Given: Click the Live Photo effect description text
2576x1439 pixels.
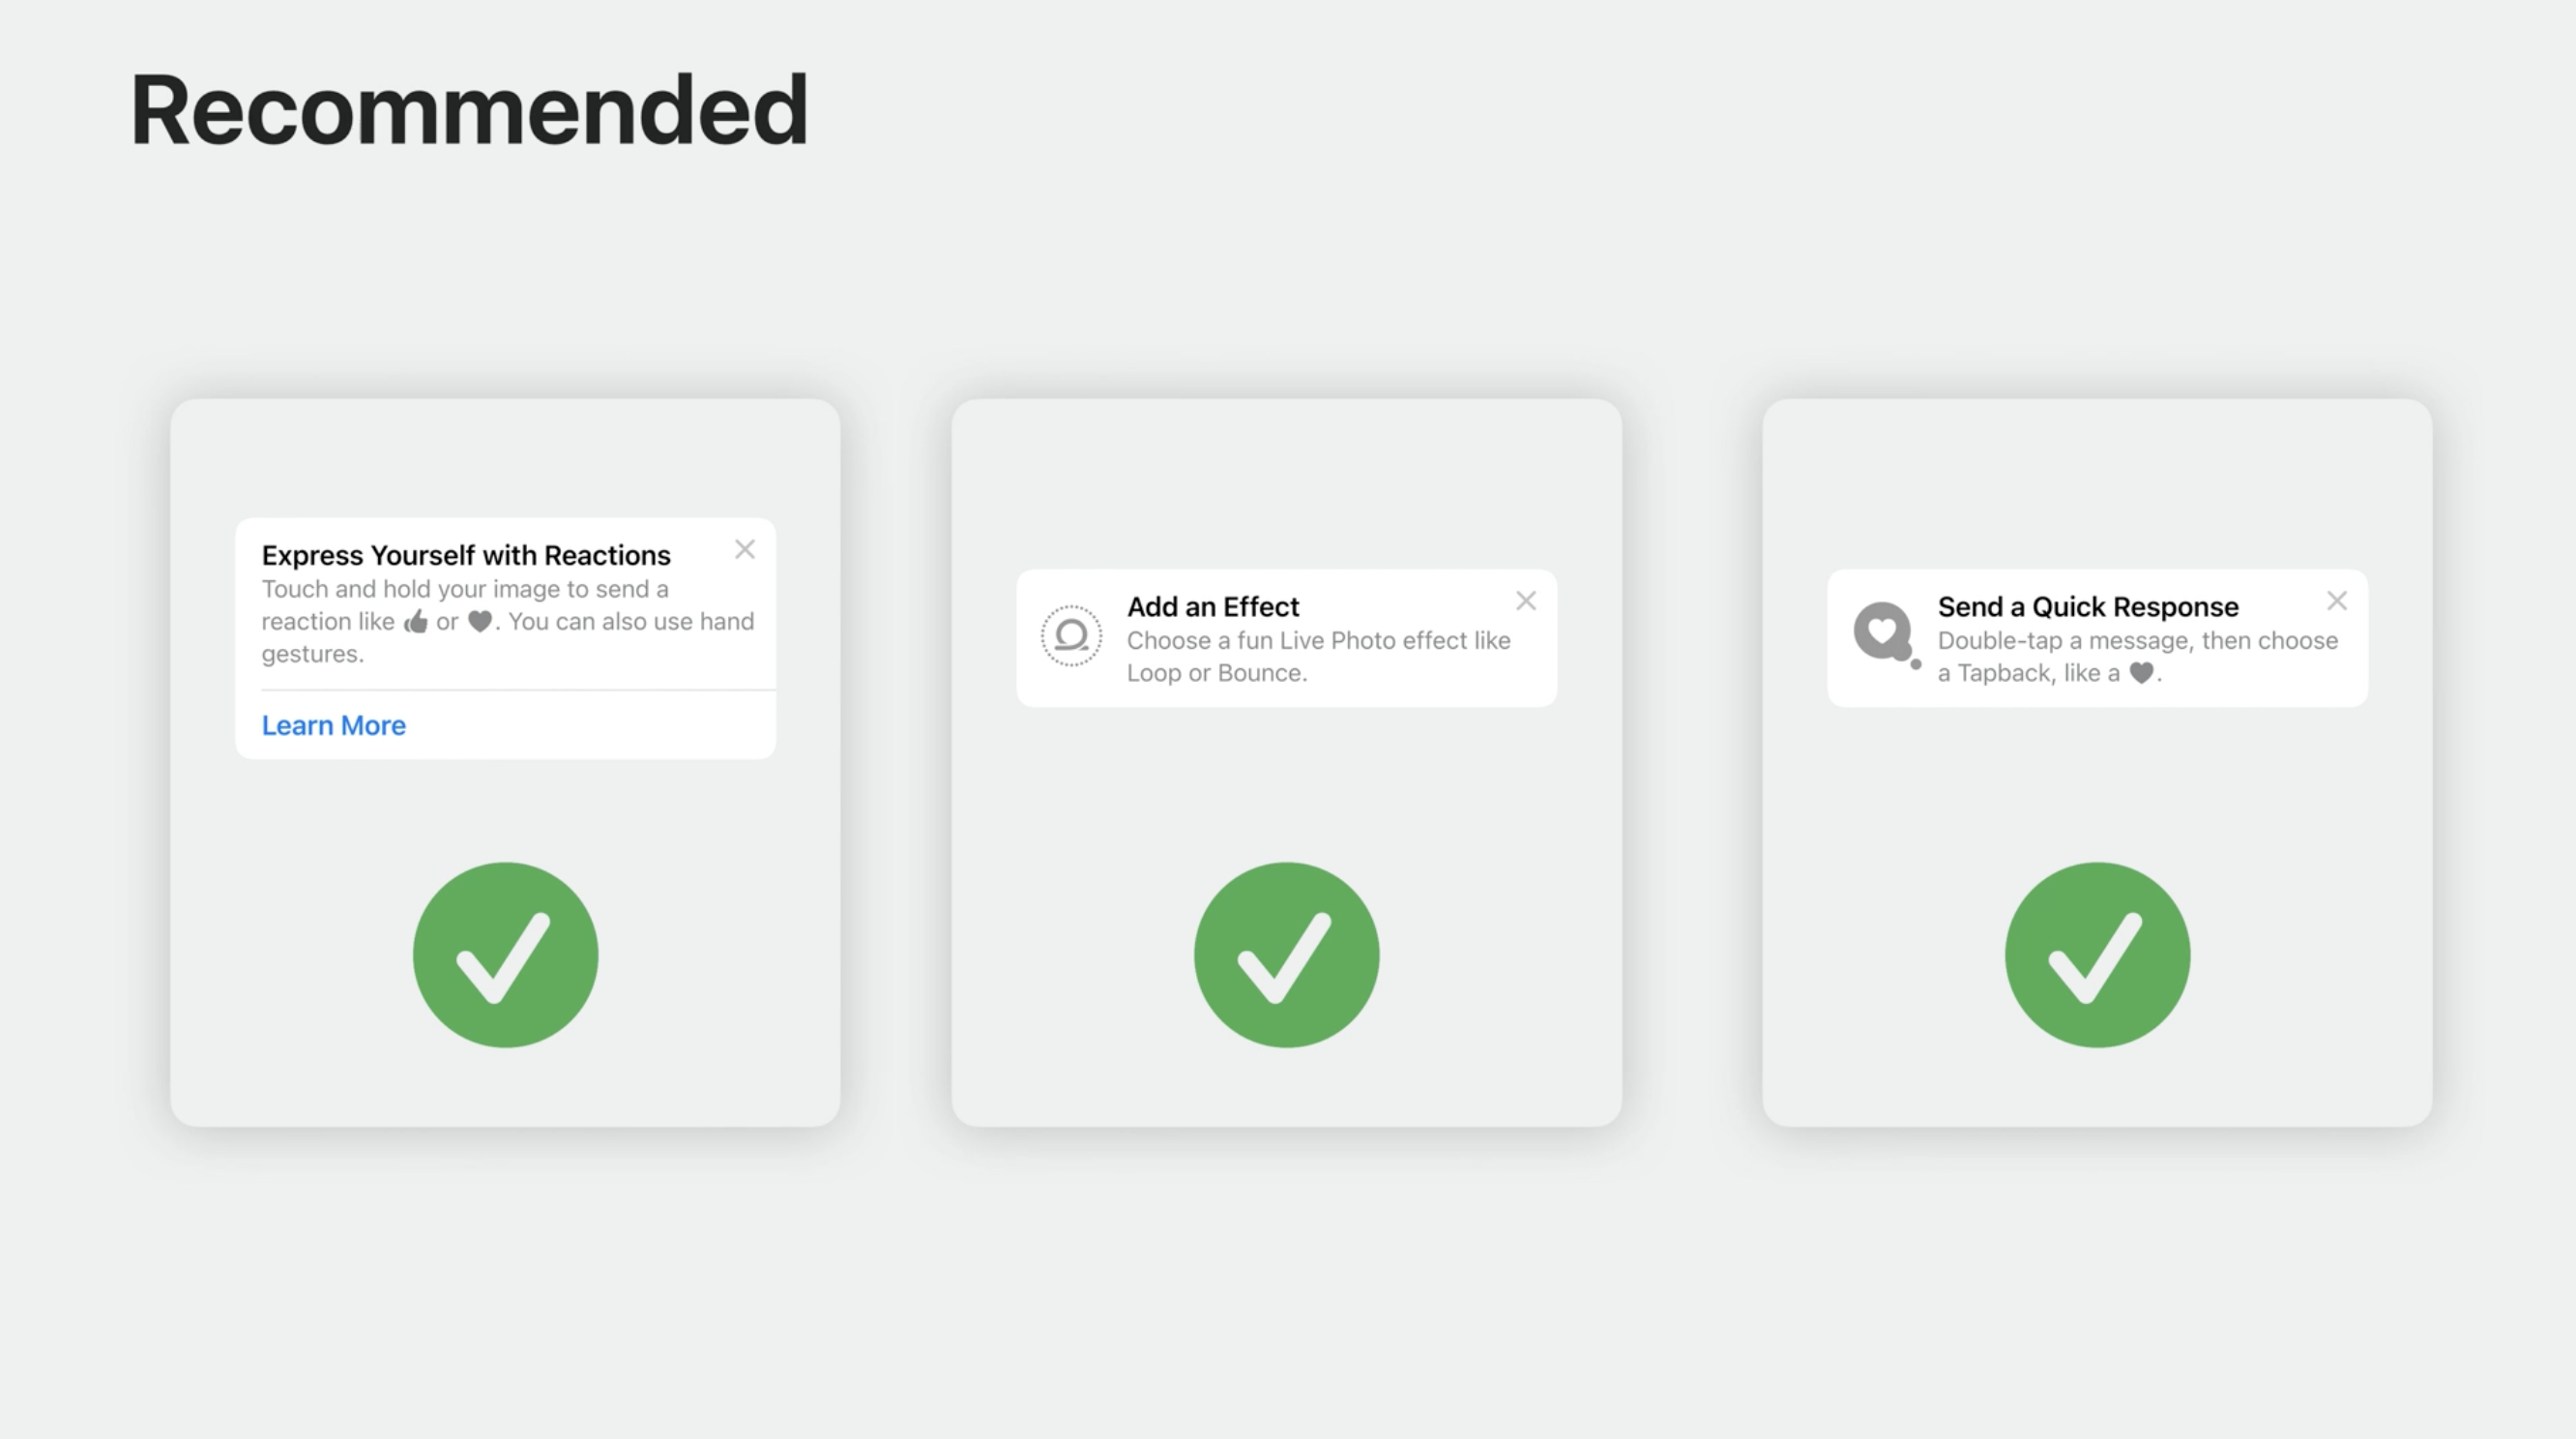Looking at the screenshot, I should point(1317,656).
